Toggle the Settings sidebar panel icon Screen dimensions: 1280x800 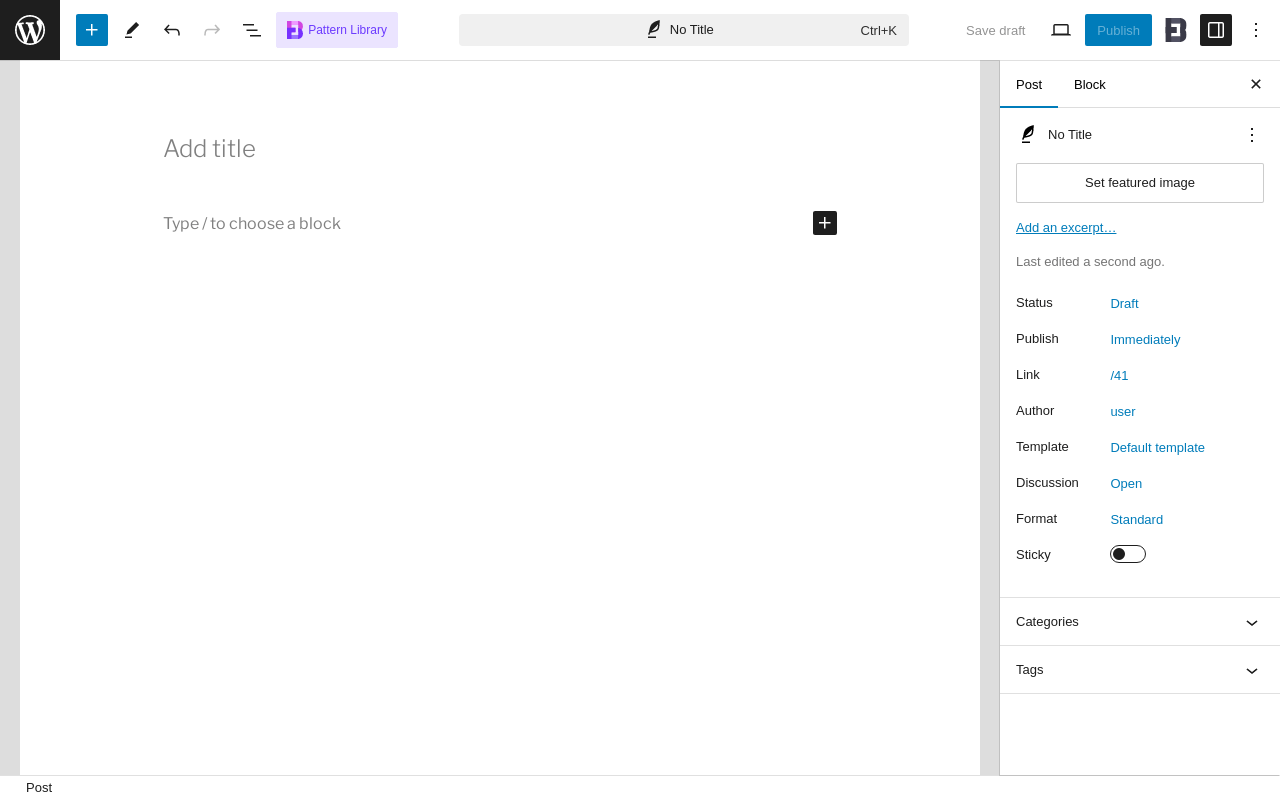coord(1216,30)
